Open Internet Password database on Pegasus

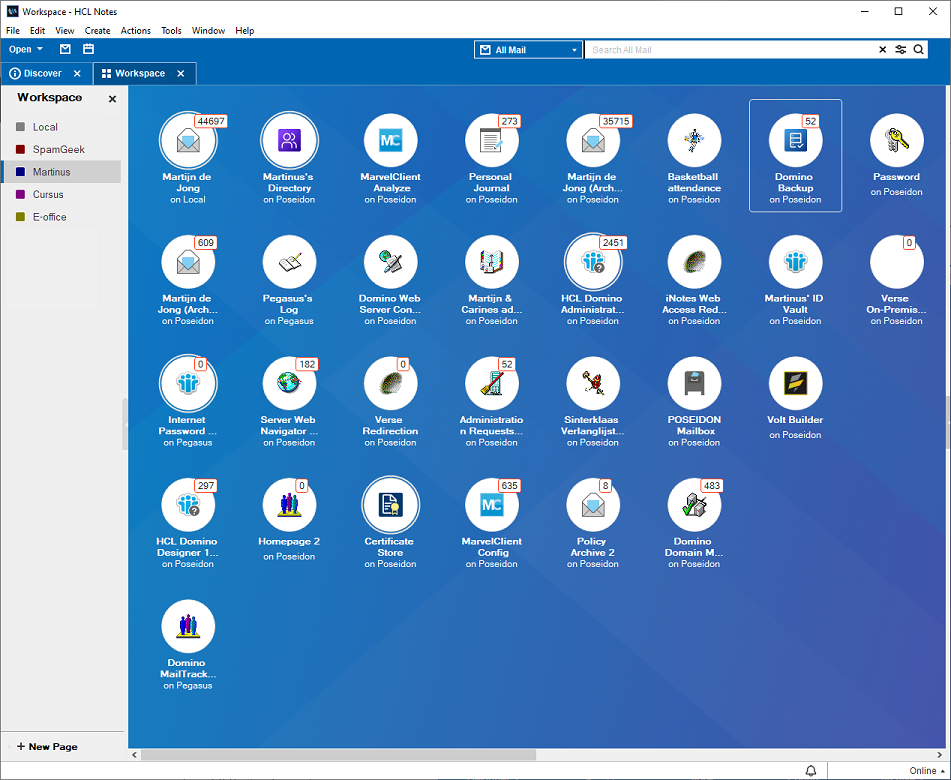point(188,383)
